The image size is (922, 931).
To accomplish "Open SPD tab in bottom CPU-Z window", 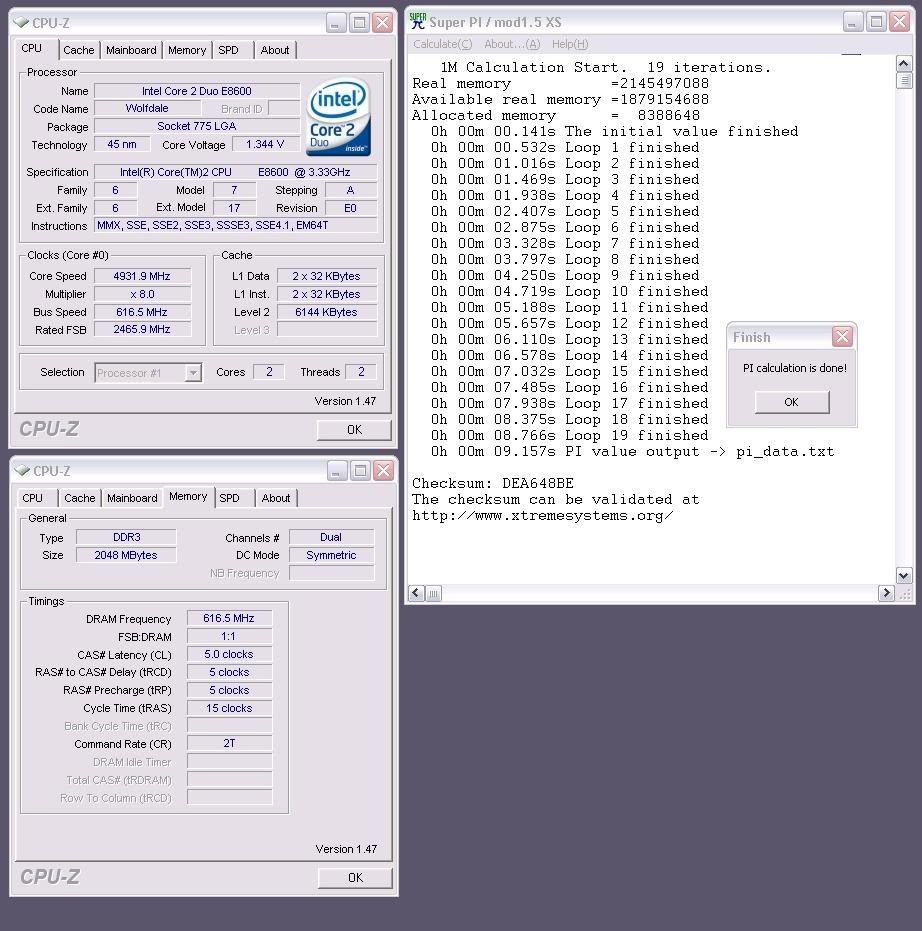I will (230, 498).
